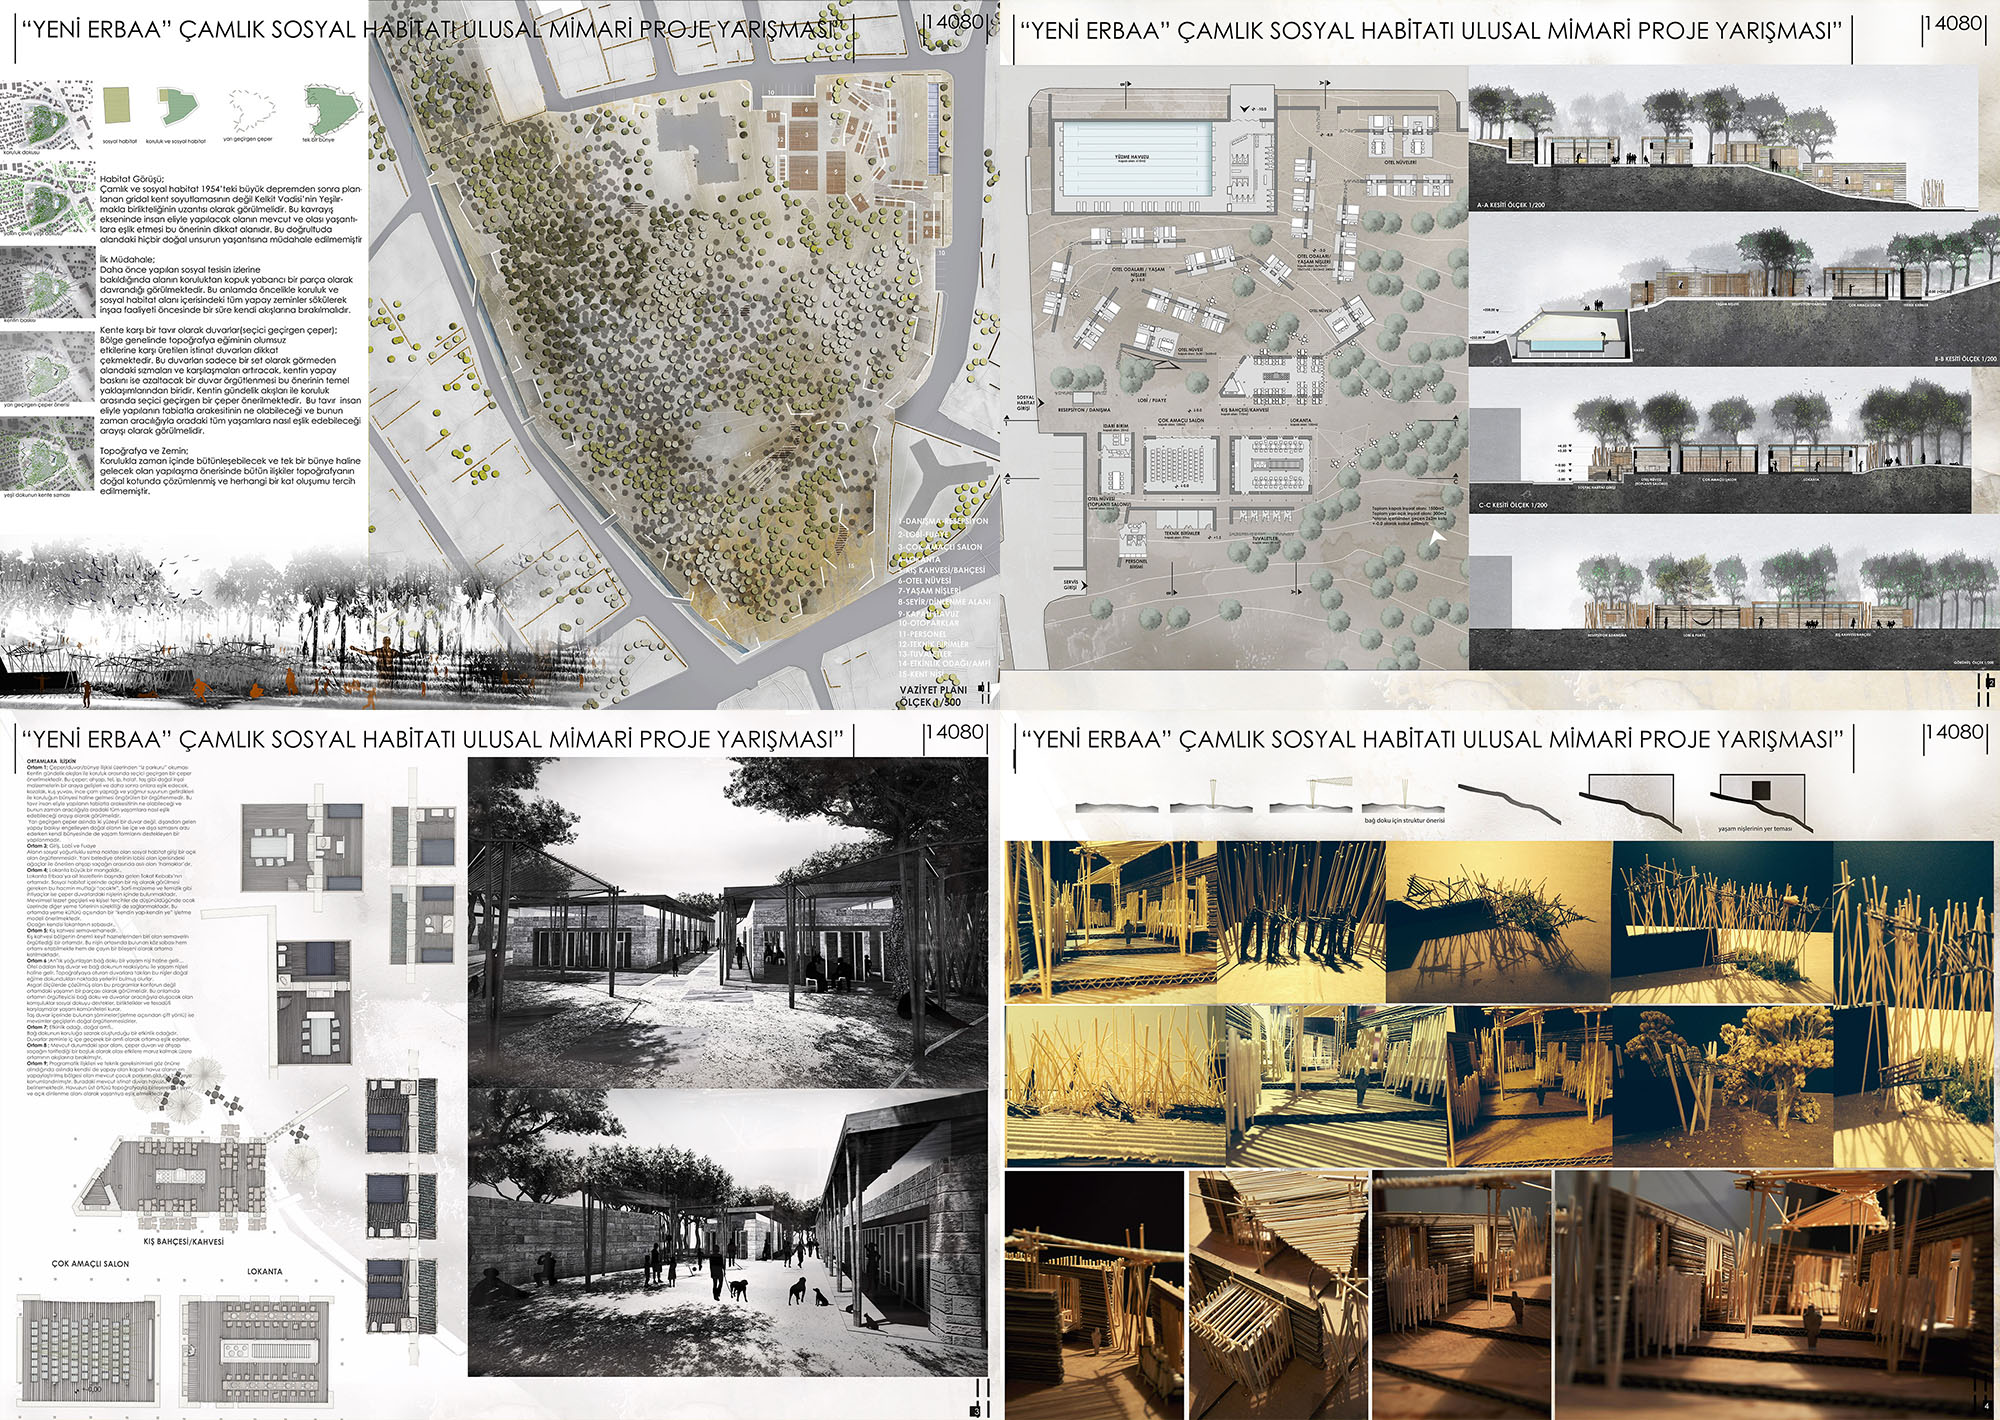Click the 'Topoğrafya ve Zemin' paragraph heading

pos(144,451)
